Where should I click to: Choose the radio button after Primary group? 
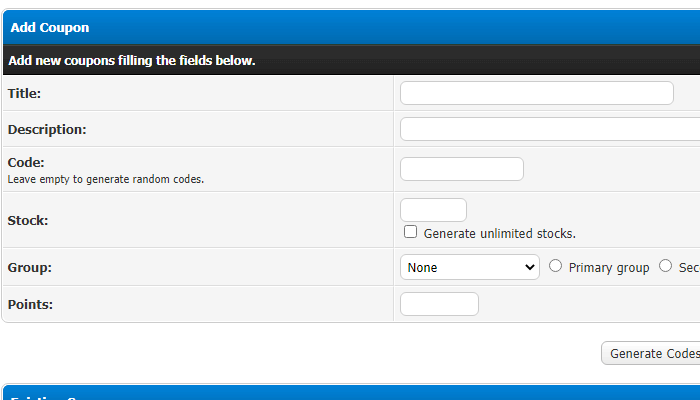click(666, 266)
